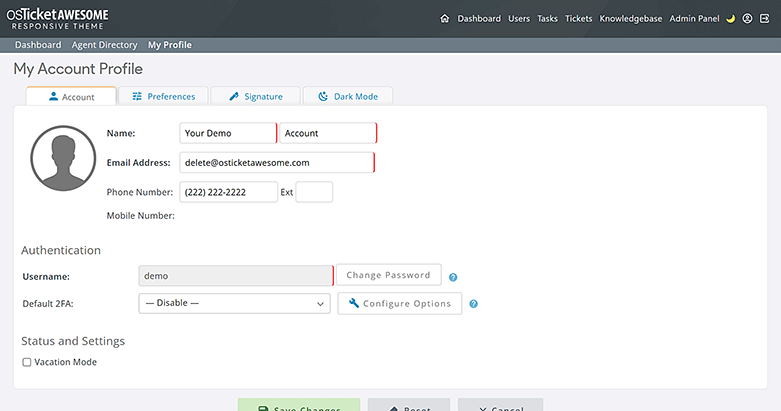Viewport: 781px width, 411px height.
Task: Open the Tickets menu in top navigation
Action: (578, 18)
